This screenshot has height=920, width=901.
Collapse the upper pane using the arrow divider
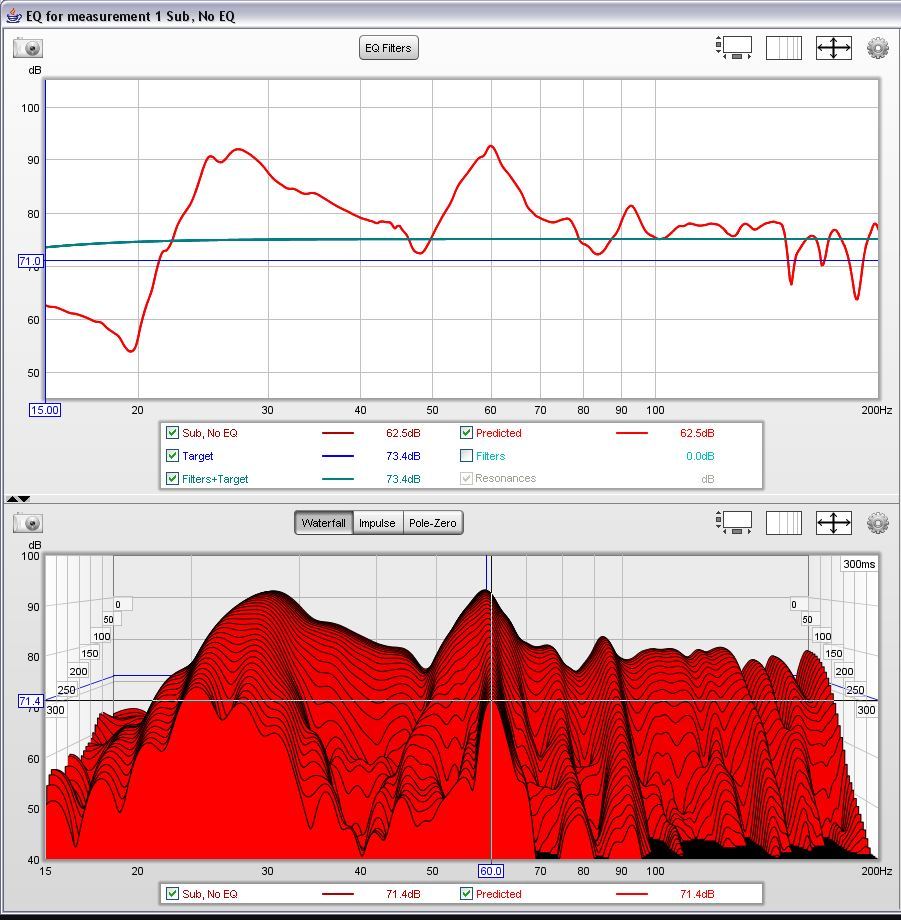click(11, 497)
